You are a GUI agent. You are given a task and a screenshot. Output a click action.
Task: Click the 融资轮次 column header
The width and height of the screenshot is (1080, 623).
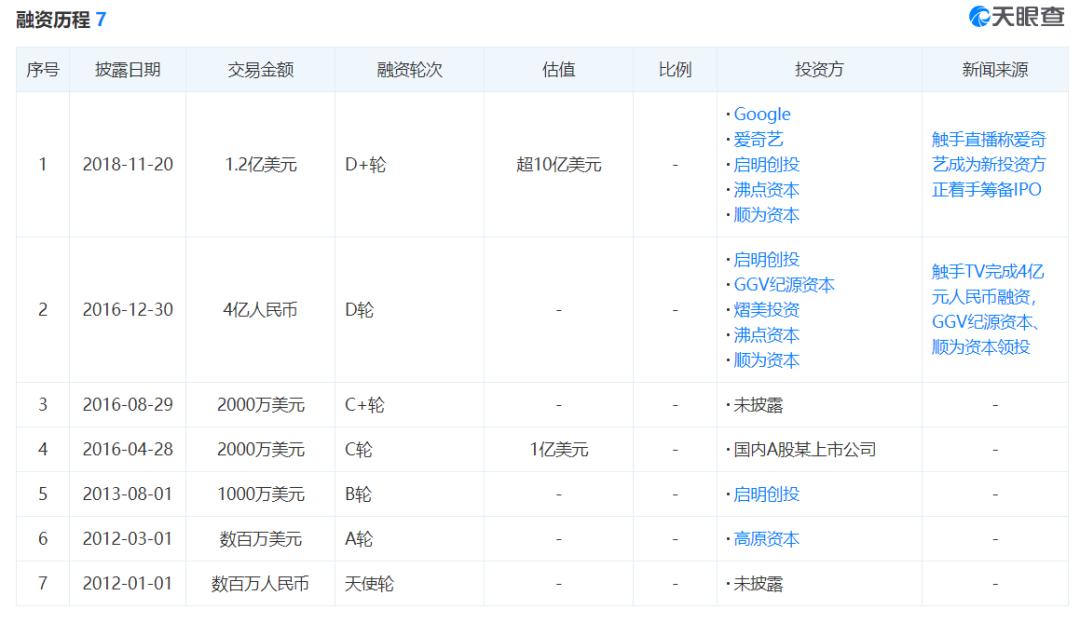(x=406, y=69)
